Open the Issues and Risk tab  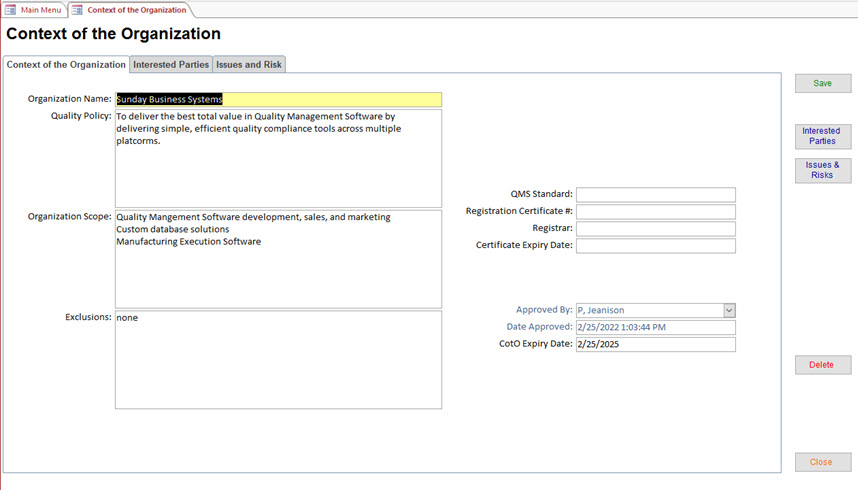pos(249,64)
